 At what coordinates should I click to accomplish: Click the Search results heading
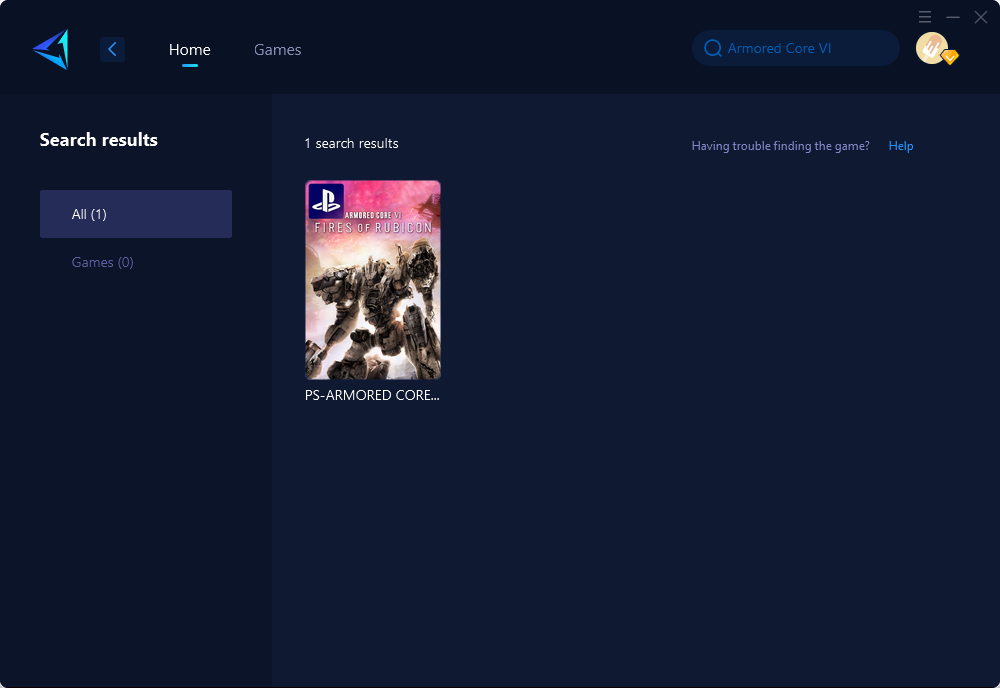[x=99, y=140]
